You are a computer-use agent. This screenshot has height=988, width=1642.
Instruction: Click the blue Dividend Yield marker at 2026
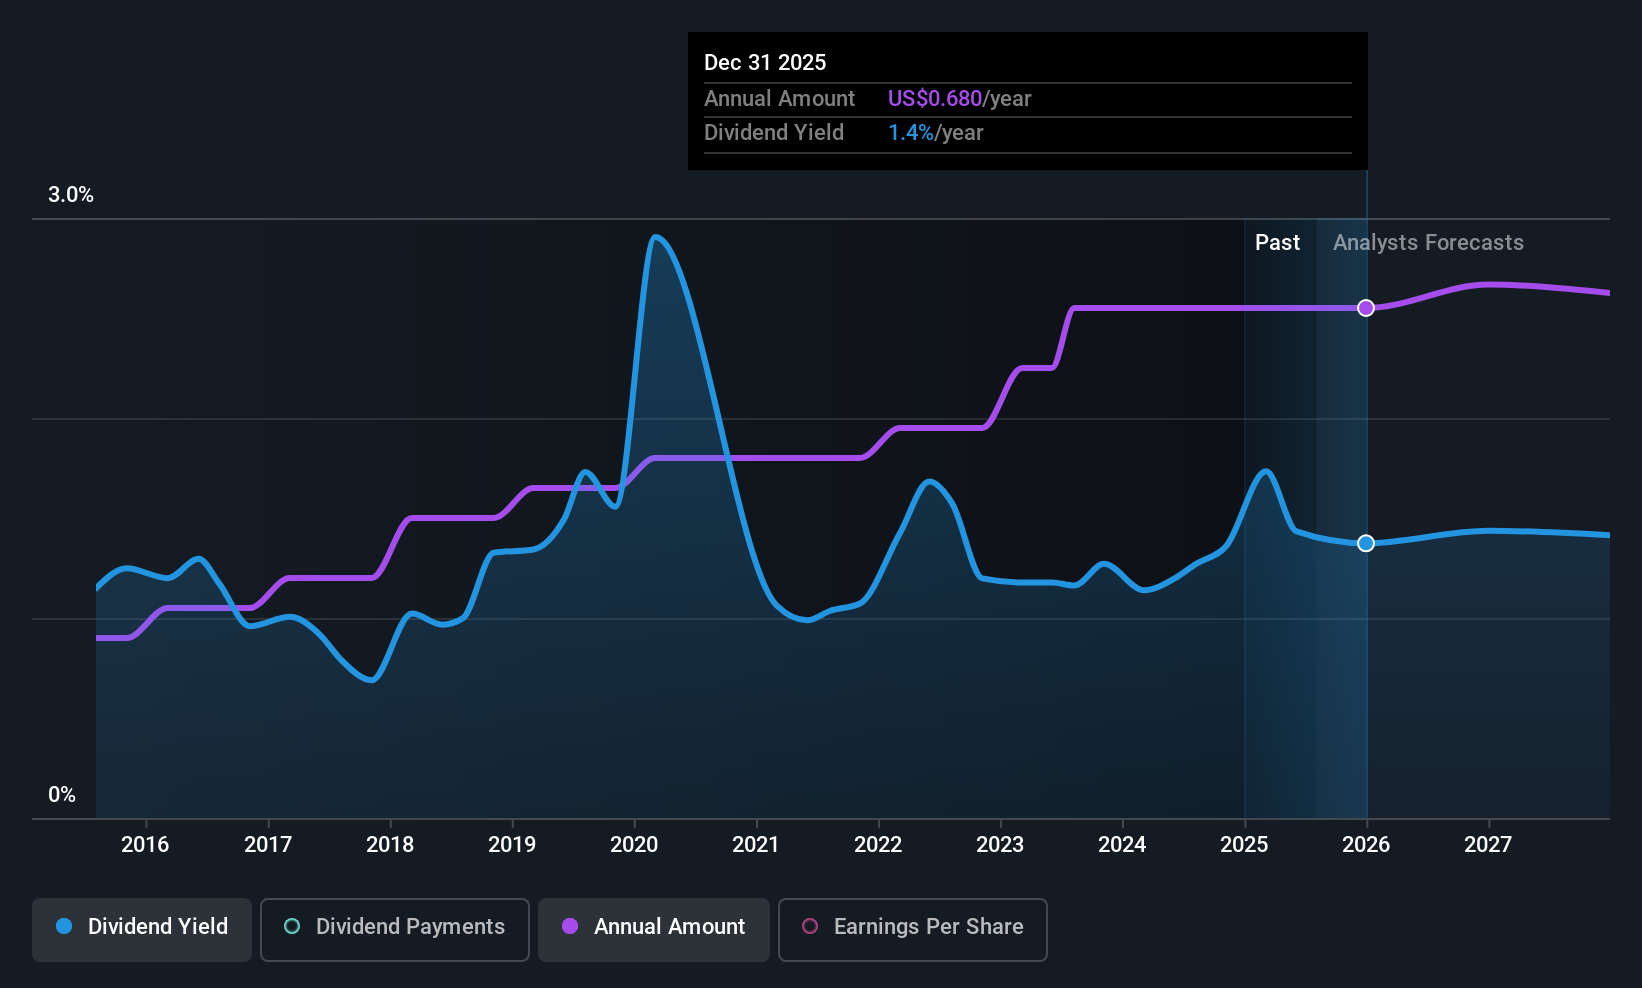click(x=1366, y=543)
